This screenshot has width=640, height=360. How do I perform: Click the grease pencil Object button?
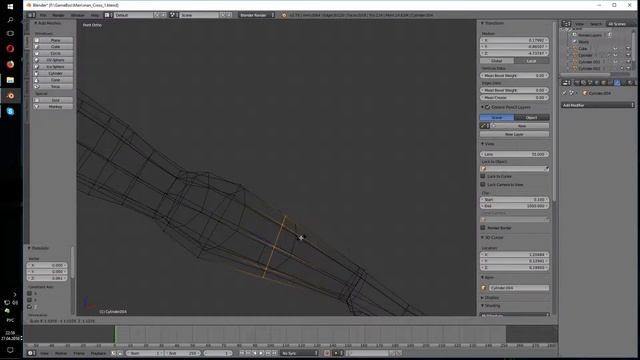click(x=531, y=118)
